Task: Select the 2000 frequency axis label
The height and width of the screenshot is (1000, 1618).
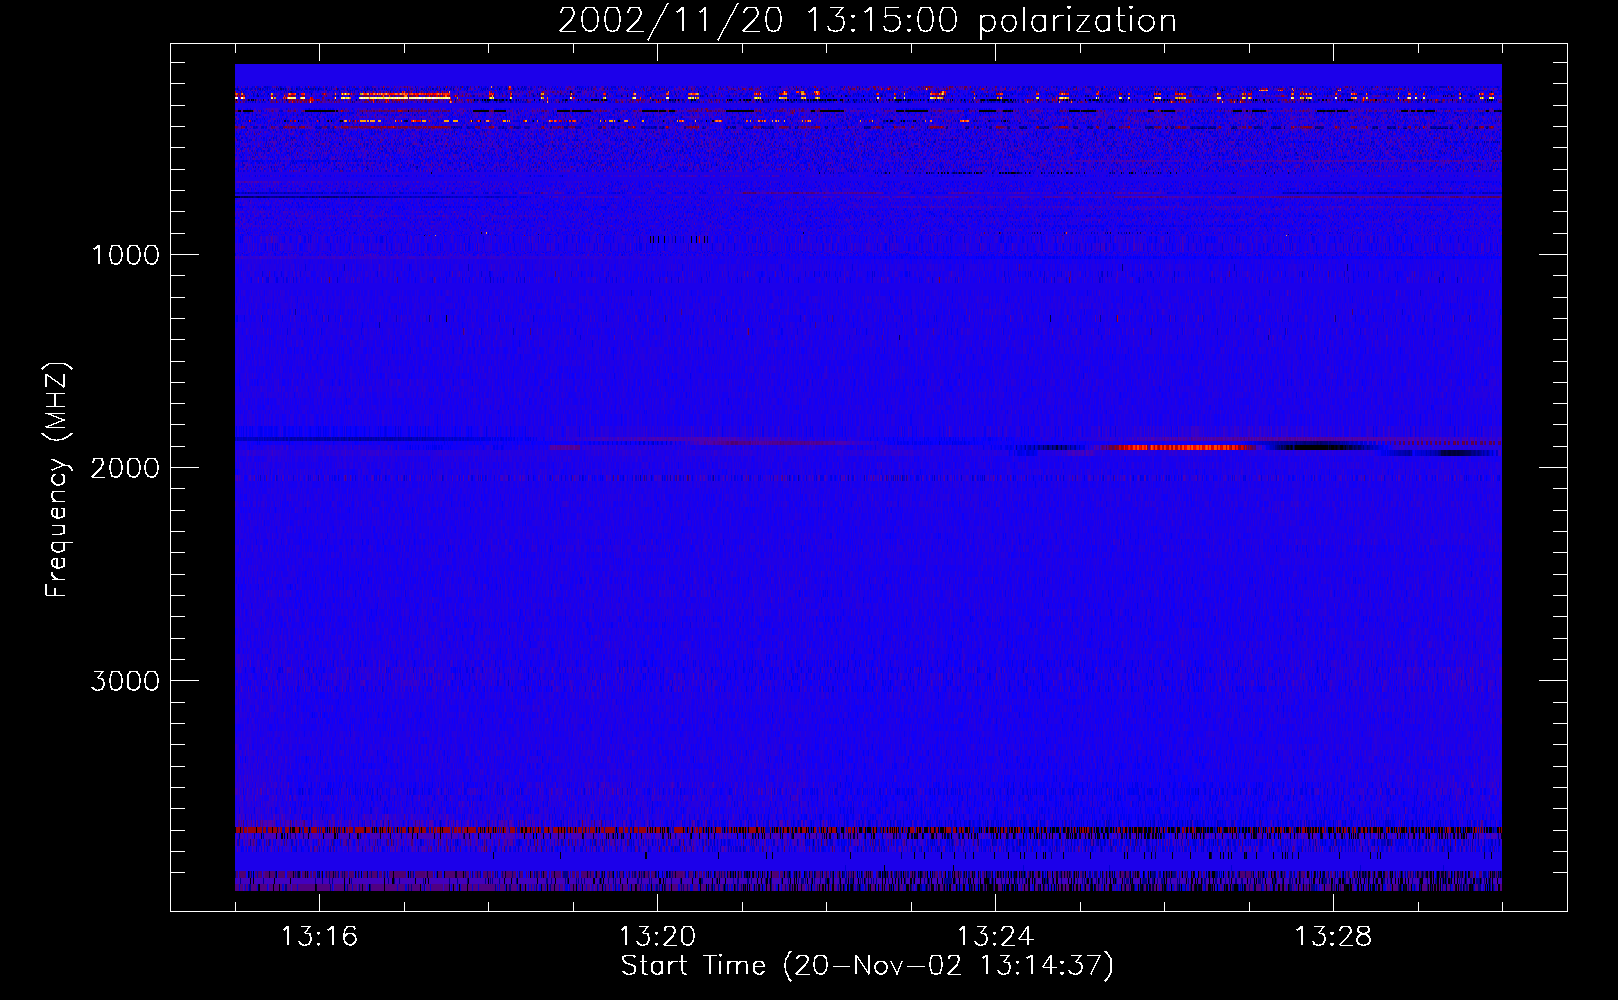Action: [125, 468]
